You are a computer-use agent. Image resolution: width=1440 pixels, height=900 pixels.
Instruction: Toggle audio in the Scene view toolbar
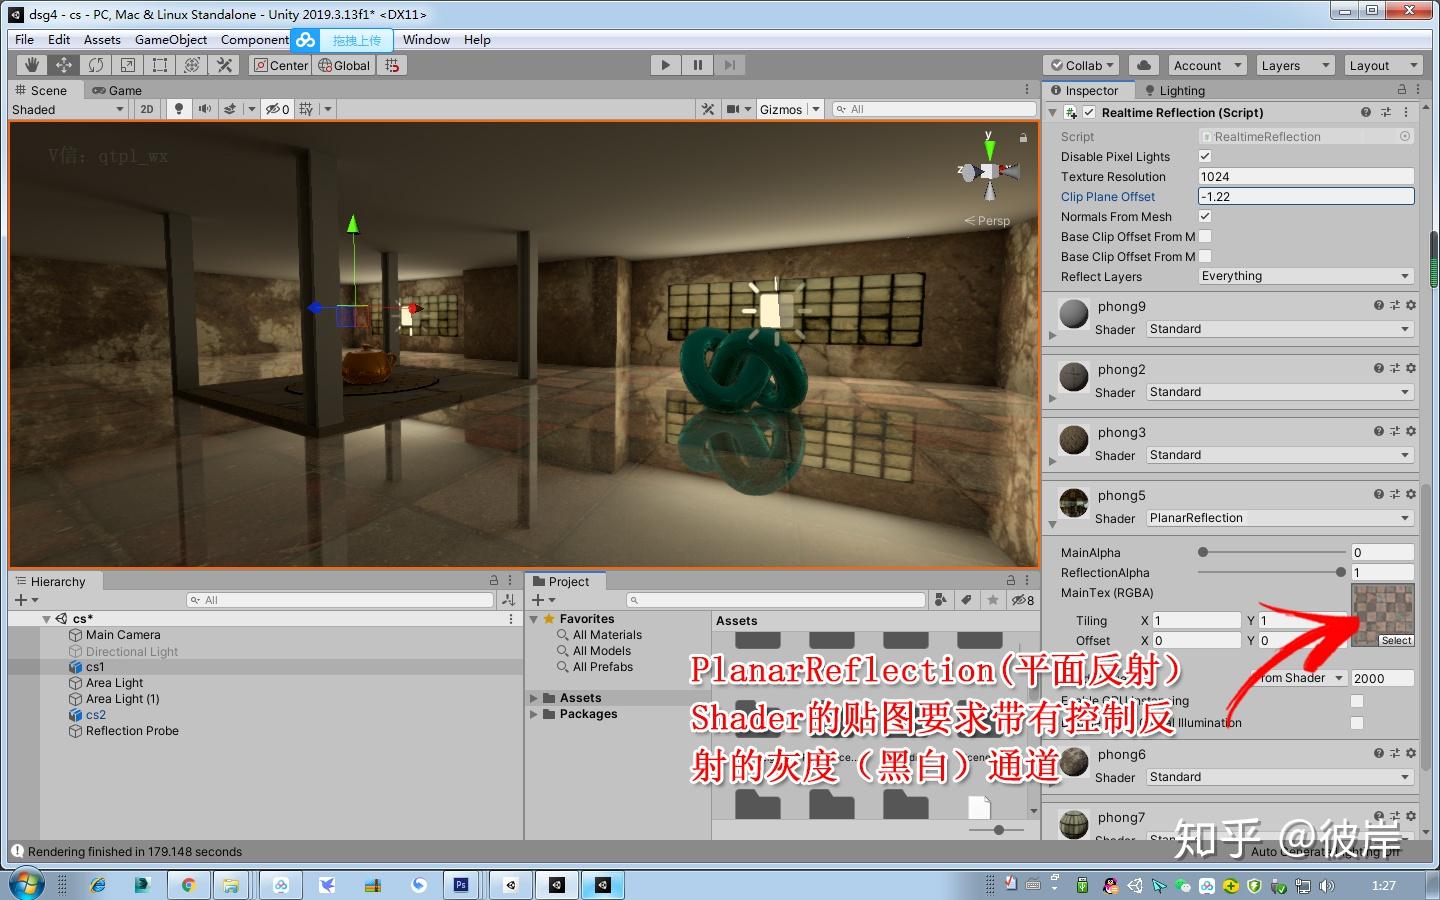click(x=206, y=109)
